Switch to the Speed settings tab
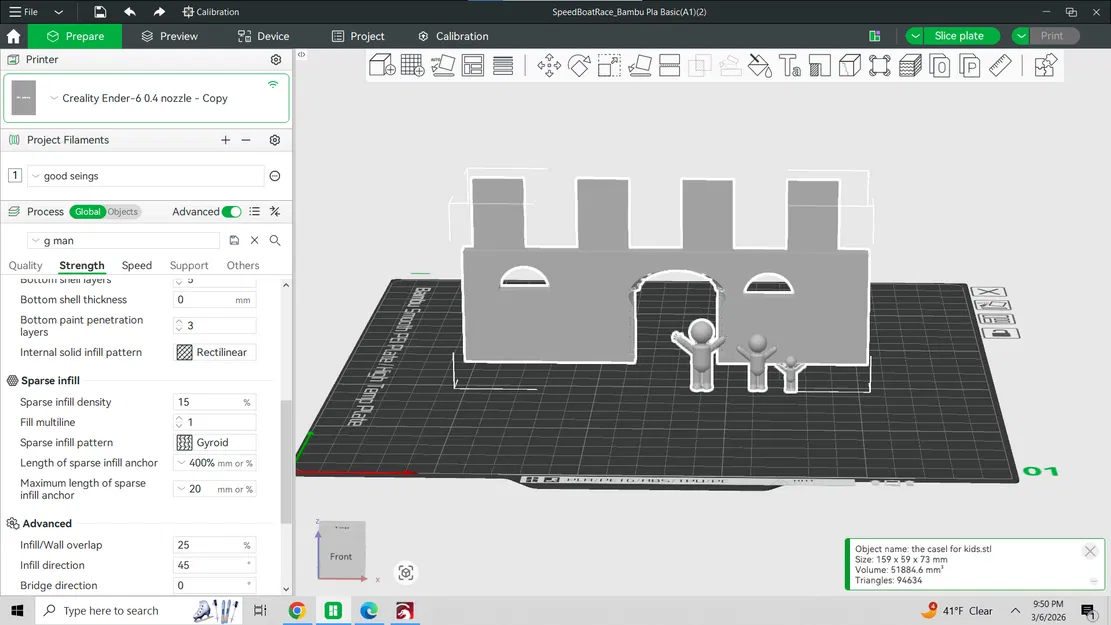The height and width of the screenshot is (625, 1111). coord(136,265)
